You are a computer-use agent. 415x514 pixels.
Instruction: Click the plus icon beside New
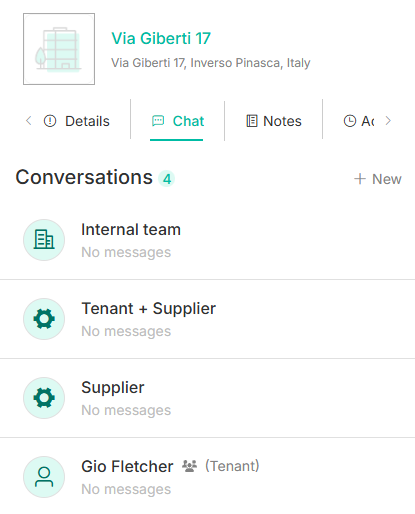click(x=360, y=179)
